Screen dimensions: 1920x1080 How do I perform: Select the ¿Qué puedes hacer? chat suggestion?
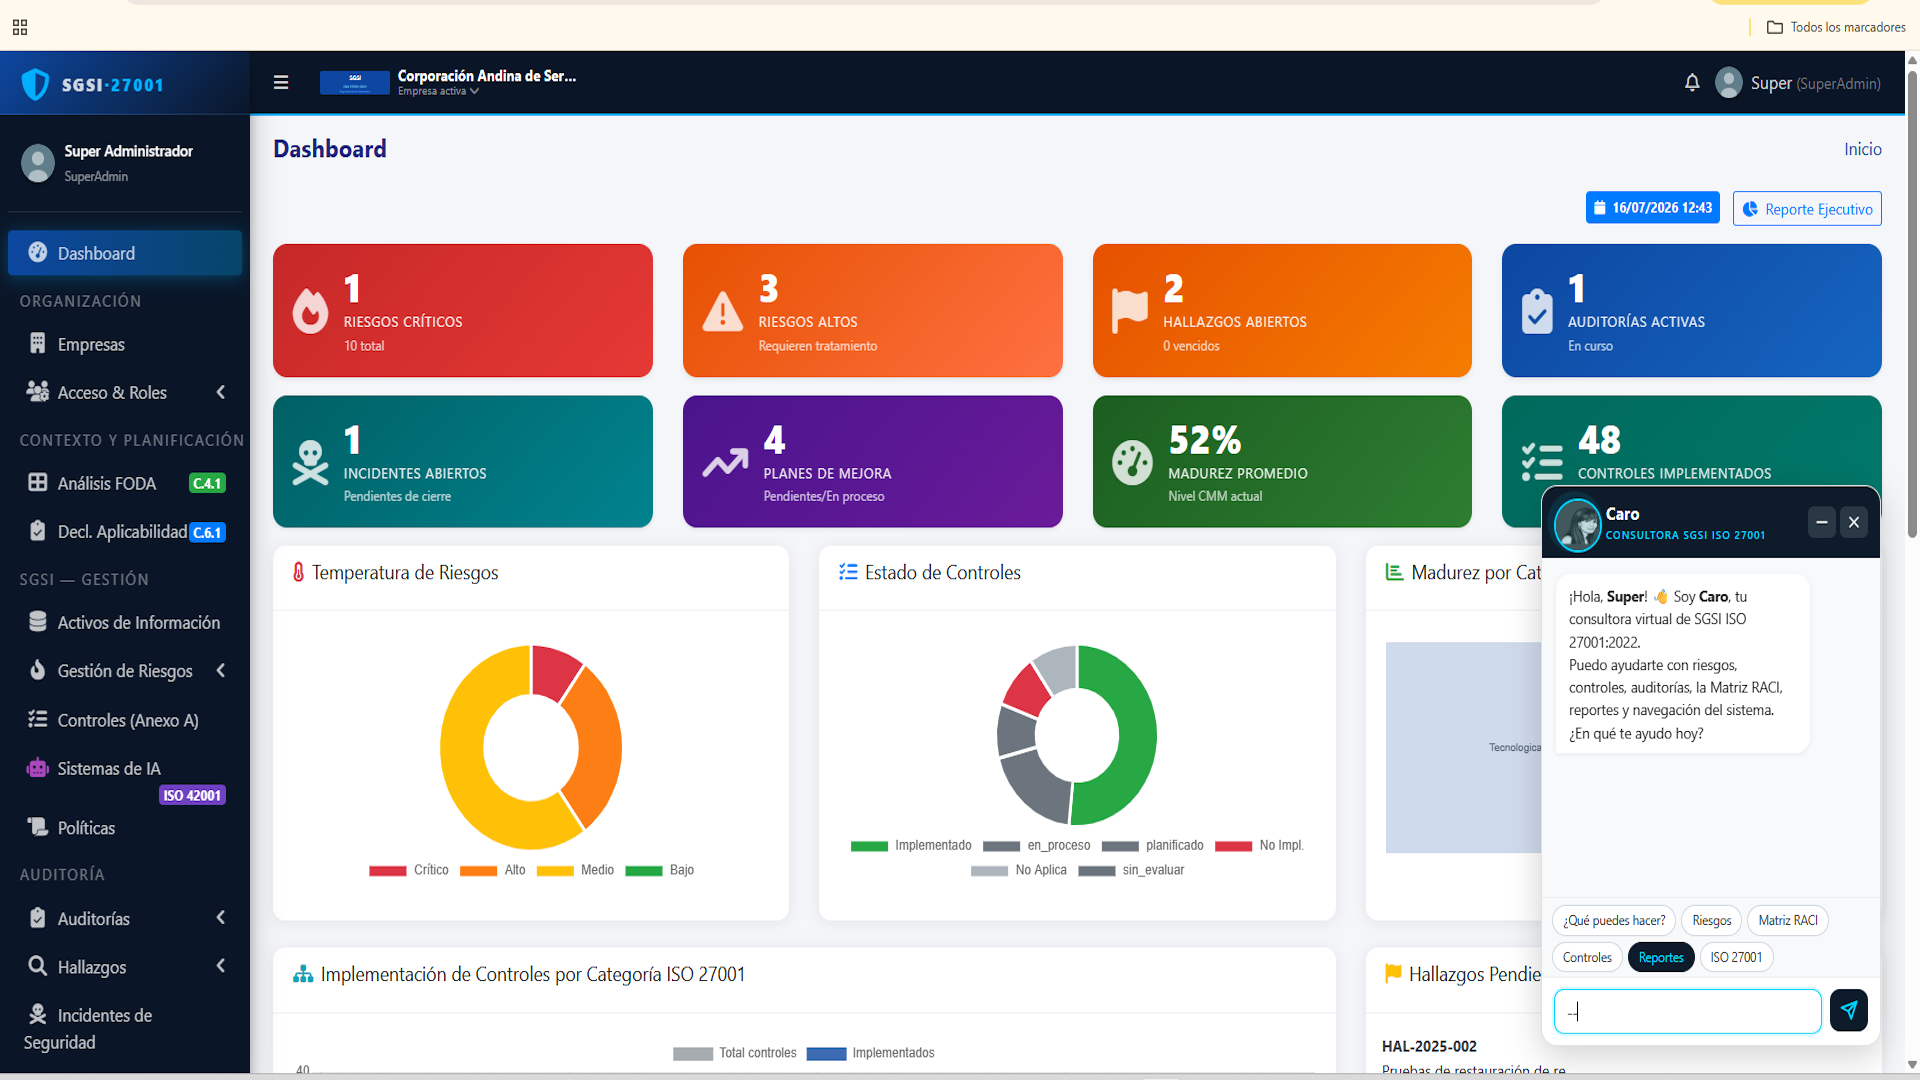pyautogui.click(x=1614, y=920)
